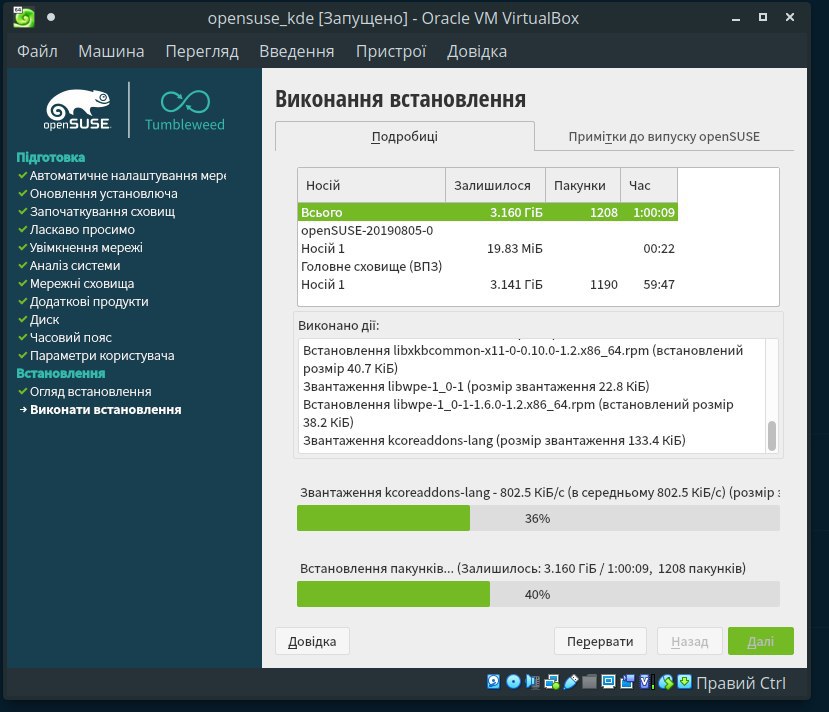Click the Довідка button at bottom
829x712 pixels.
tap(312, 641)
